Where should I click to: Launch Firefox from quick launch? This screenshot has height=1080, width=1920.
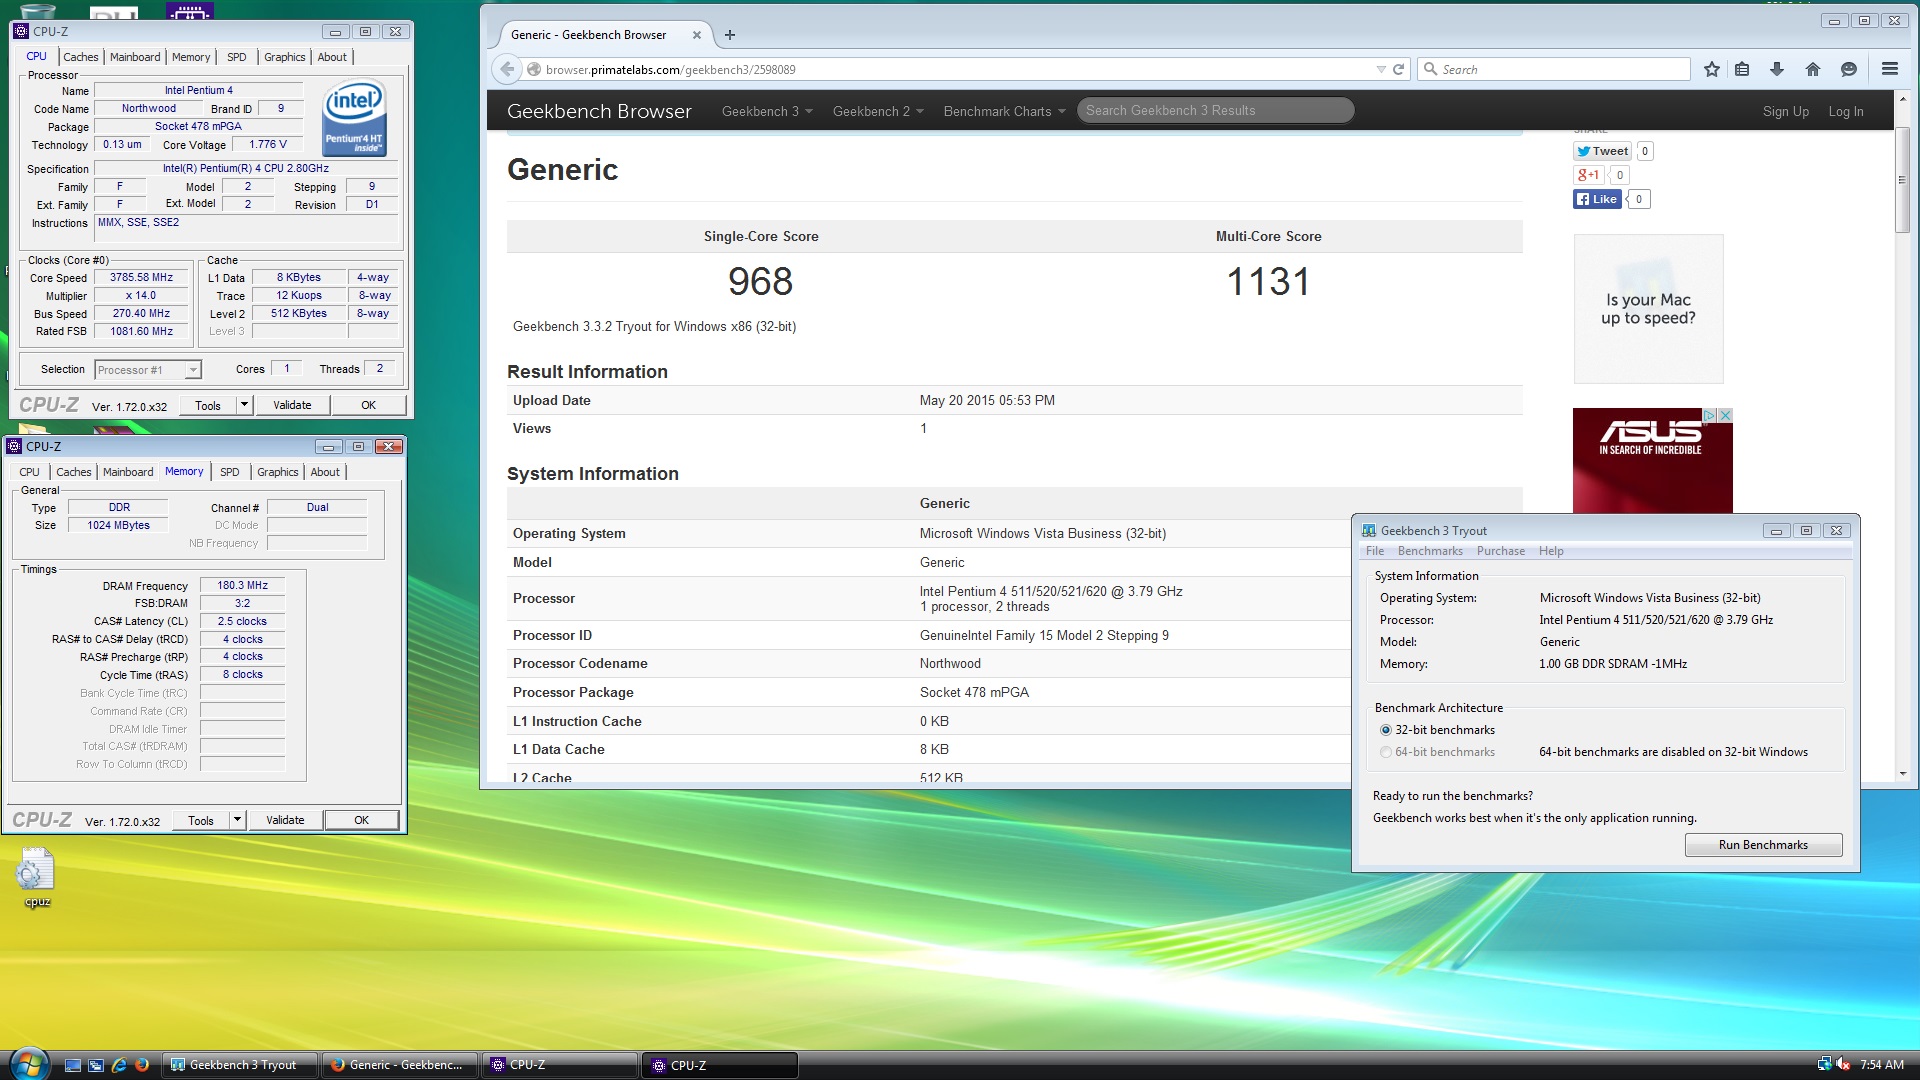(142, 1065)
